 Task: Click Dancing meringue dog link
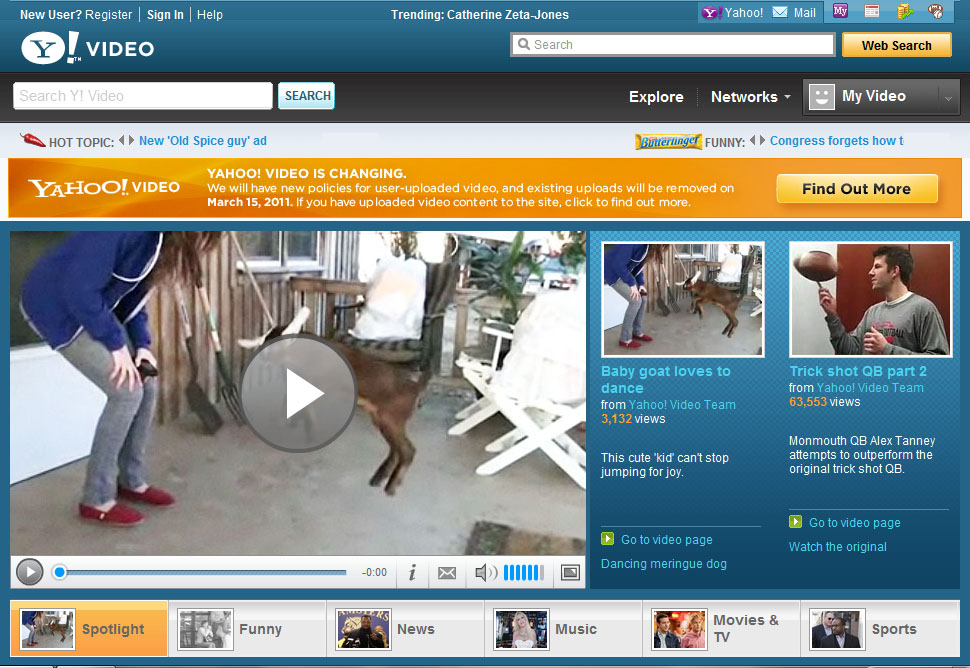click(664, 563)
